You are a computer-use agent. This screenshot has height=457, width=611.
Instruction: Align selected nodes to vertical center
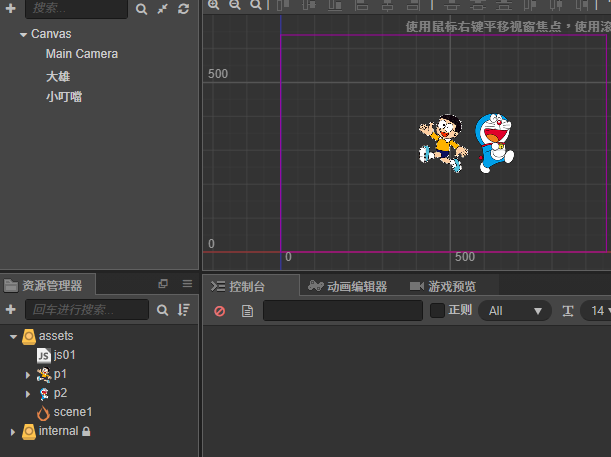pos(309,5)
